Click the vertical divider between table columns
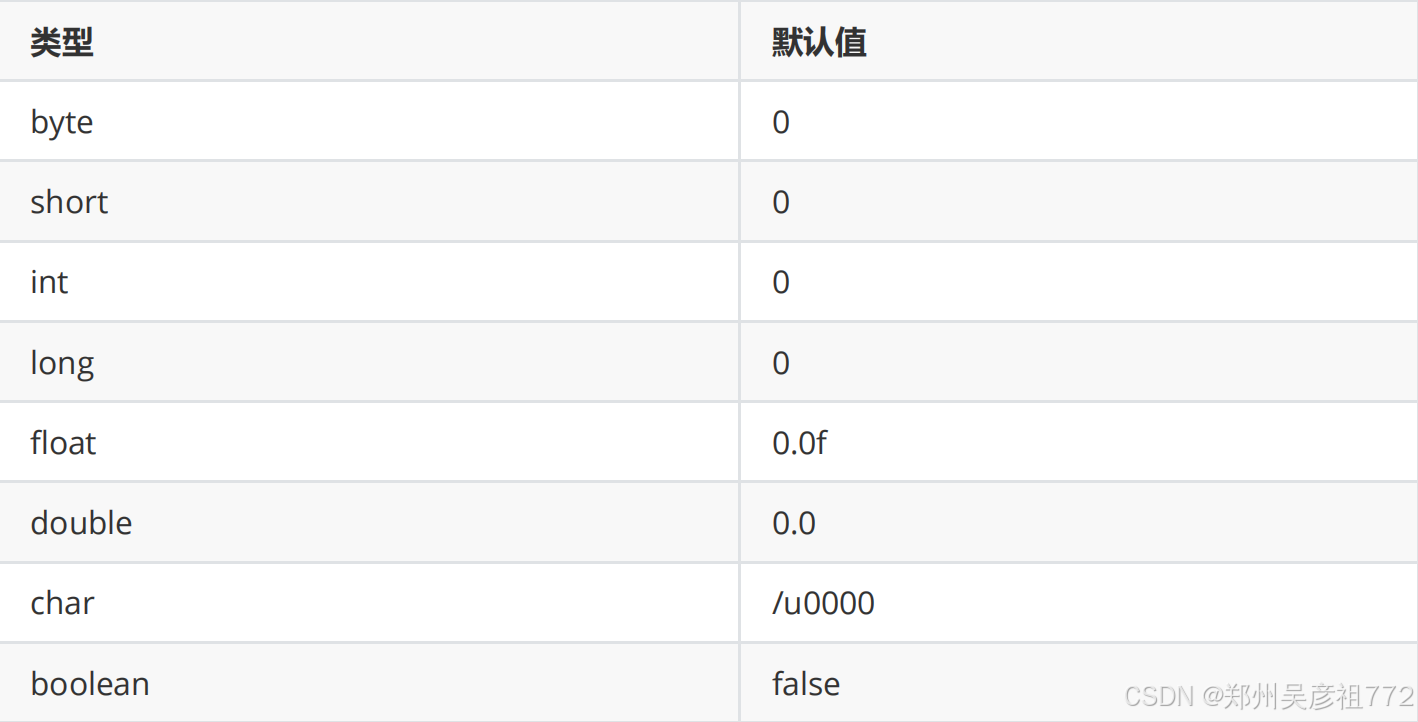Screen dimensions: 1418x722 click(739, 361)
